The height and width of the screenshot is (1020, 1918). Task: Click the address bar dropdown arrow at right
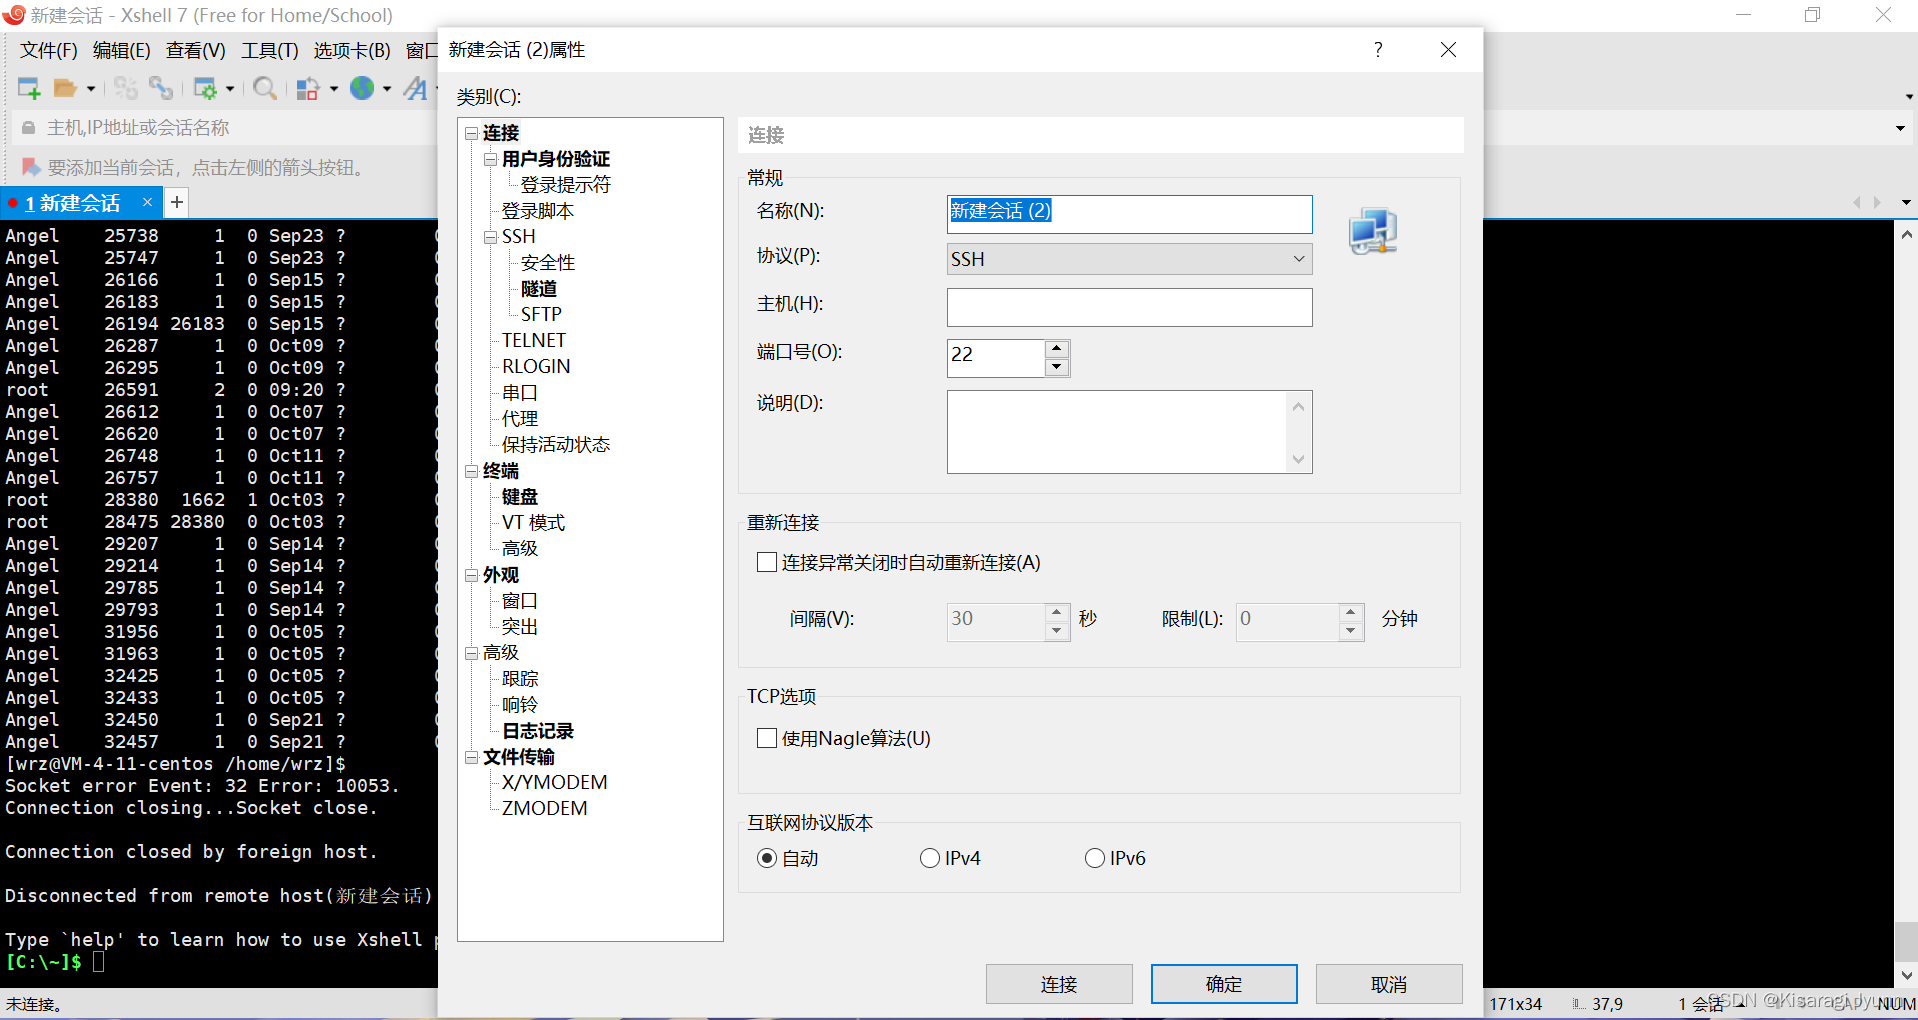pos(1900,128)
